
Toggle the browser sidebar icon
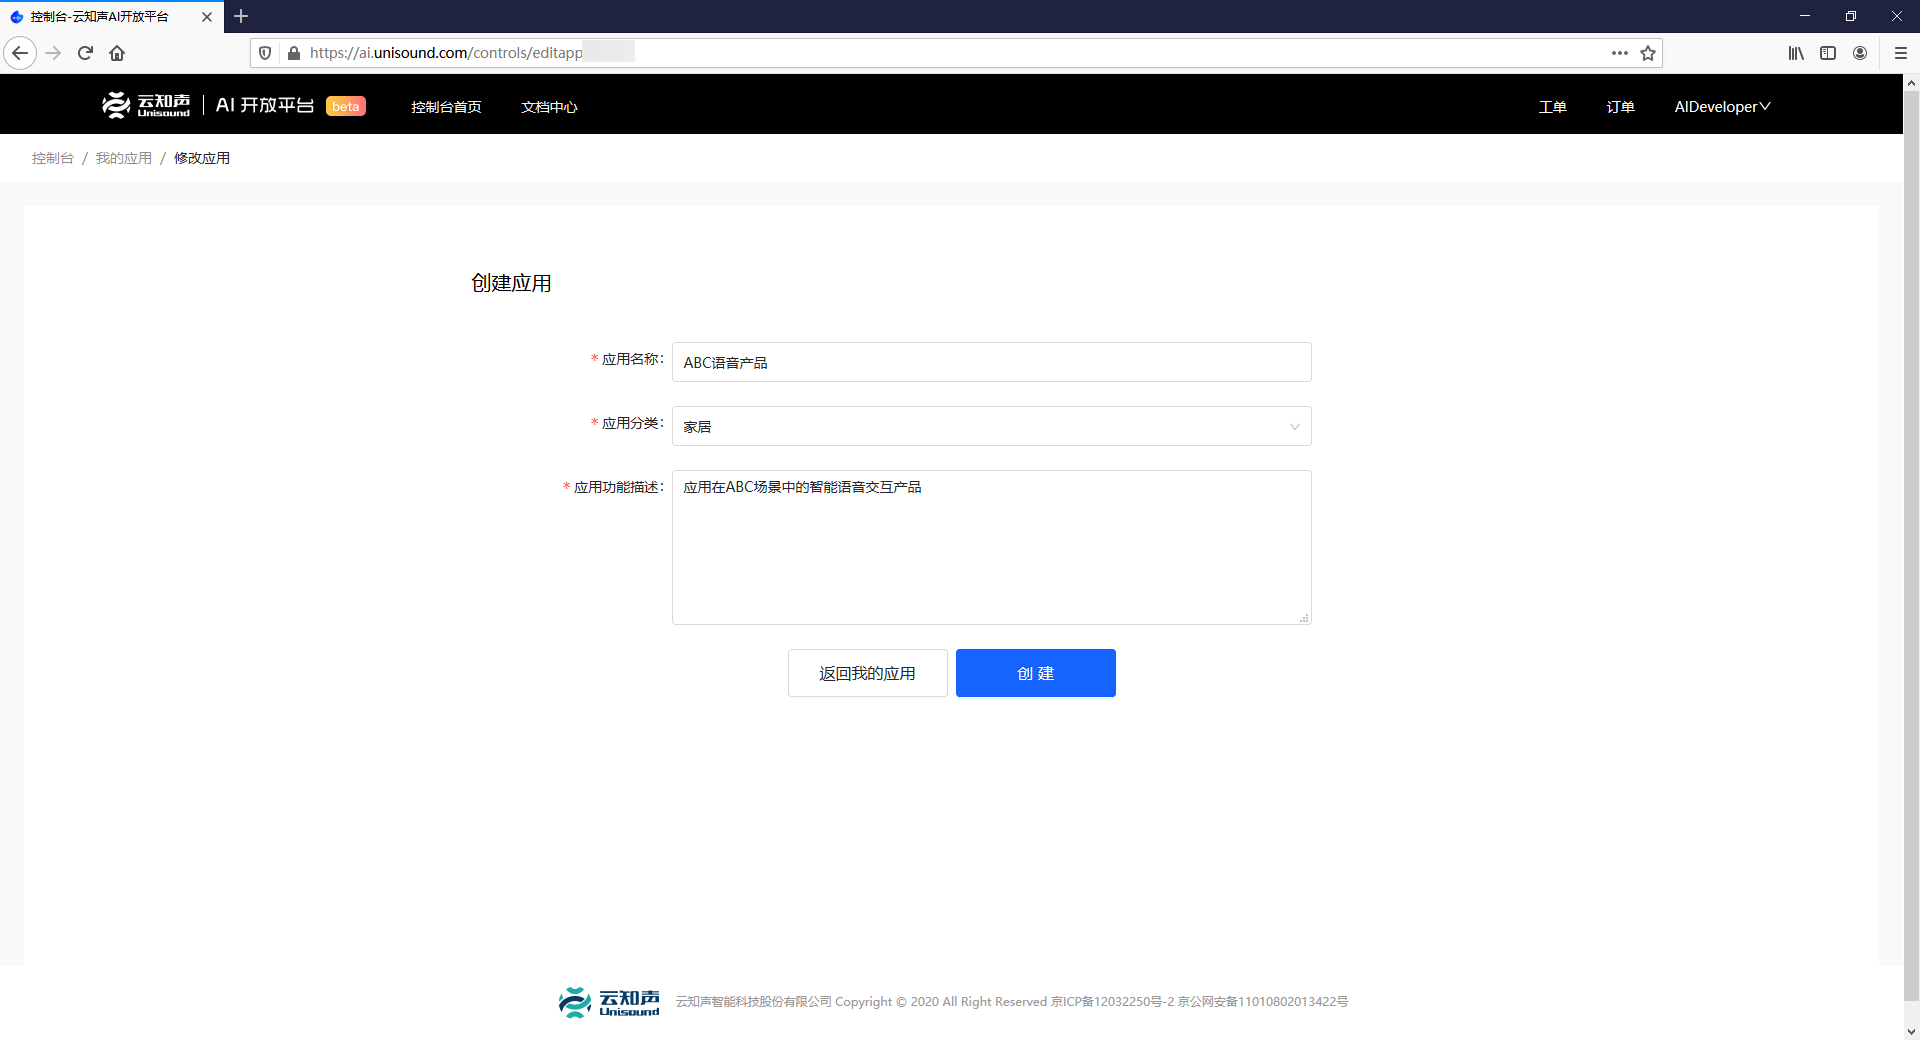[1828, 53]
